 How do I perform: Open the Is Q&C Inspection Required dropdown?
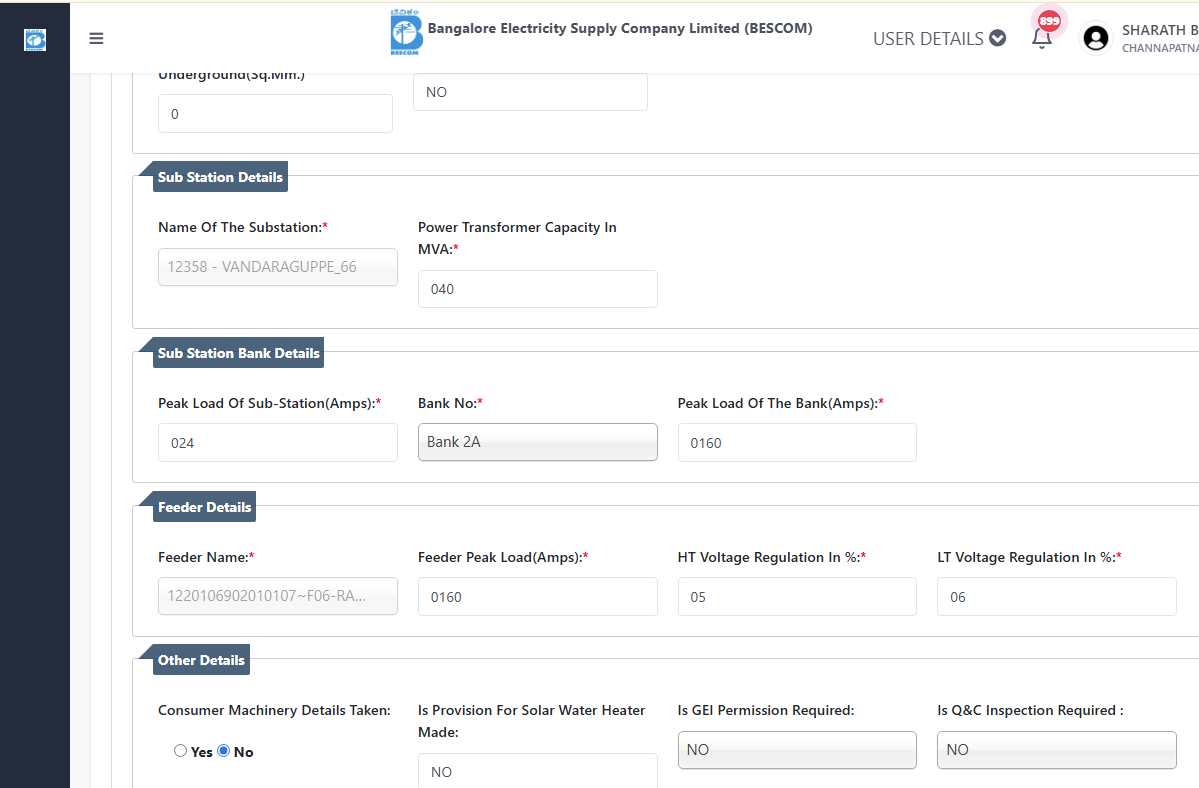click(x=1056, y=750)
